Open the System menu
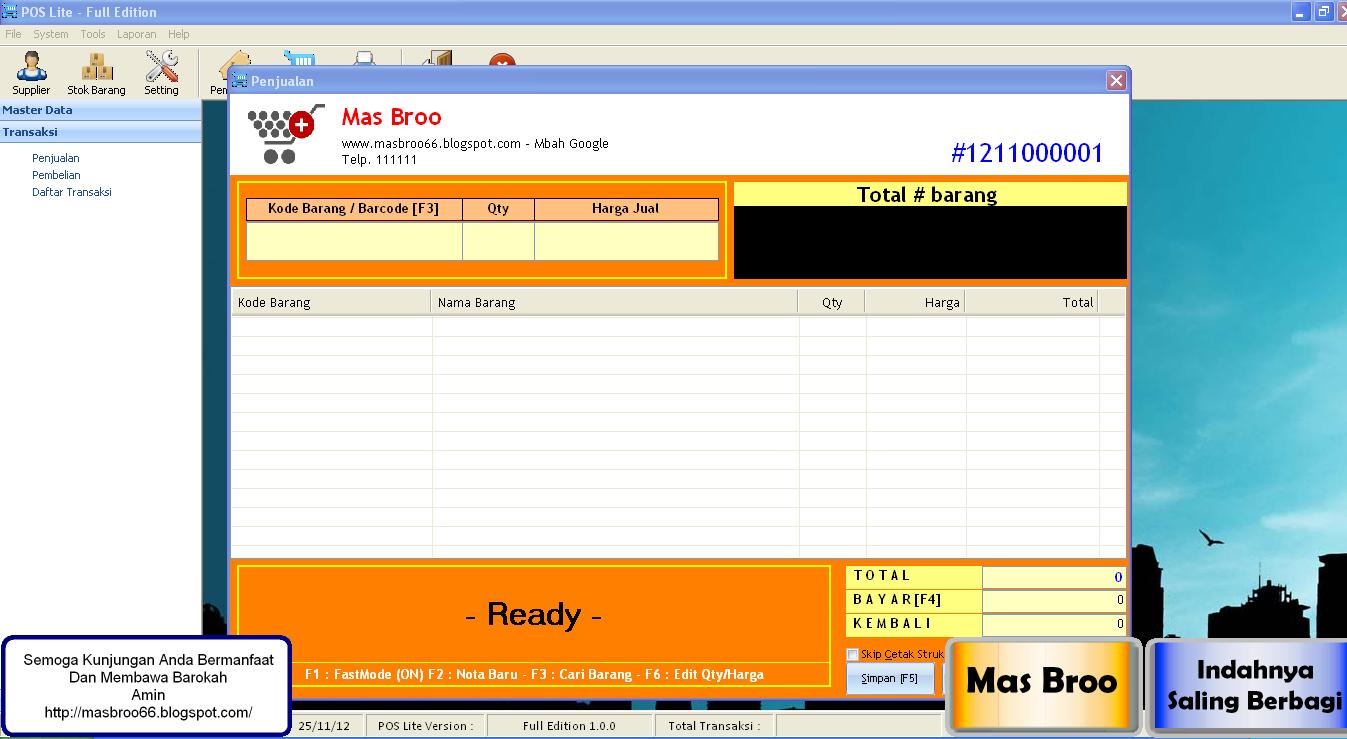Image resolution: width=1347 pixels, height=739 pixels. [x=50, y=33]
